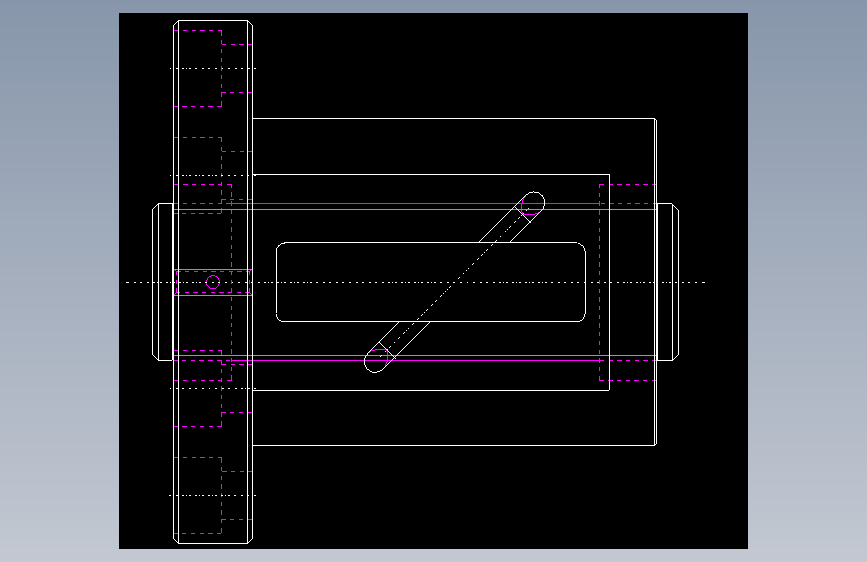Select the small magenta circle on the centerline
This screenshot has height=562, width=867.
click(x=213, y=283)
